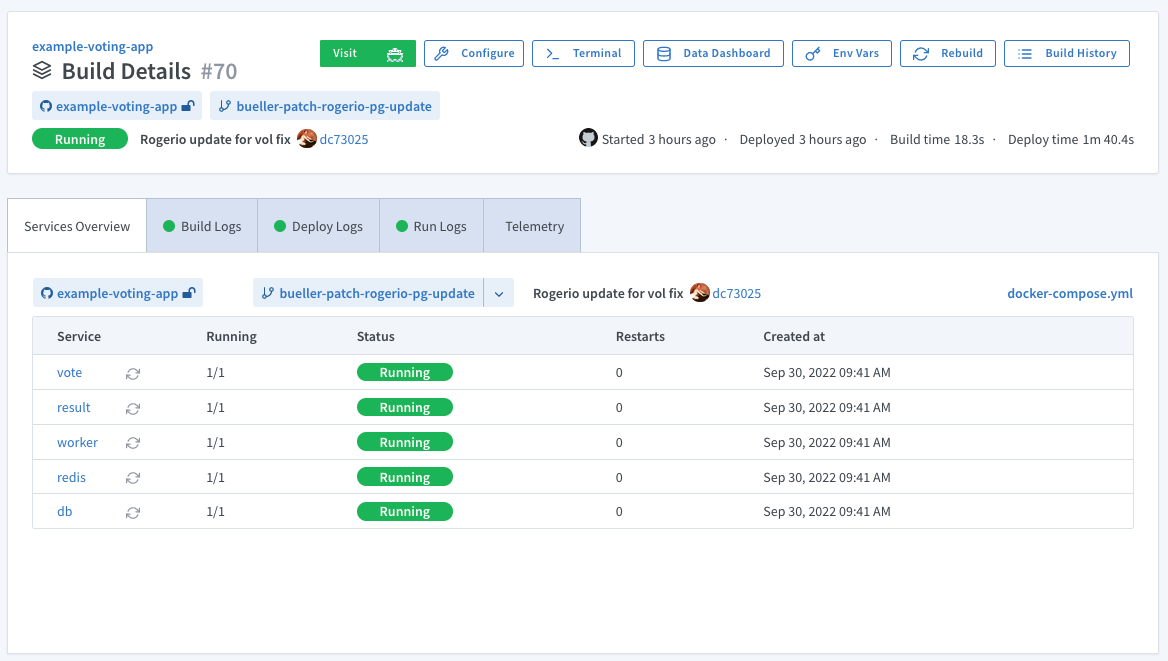View the Build History
The image size is (1168, 661).
coord(1067,54)
